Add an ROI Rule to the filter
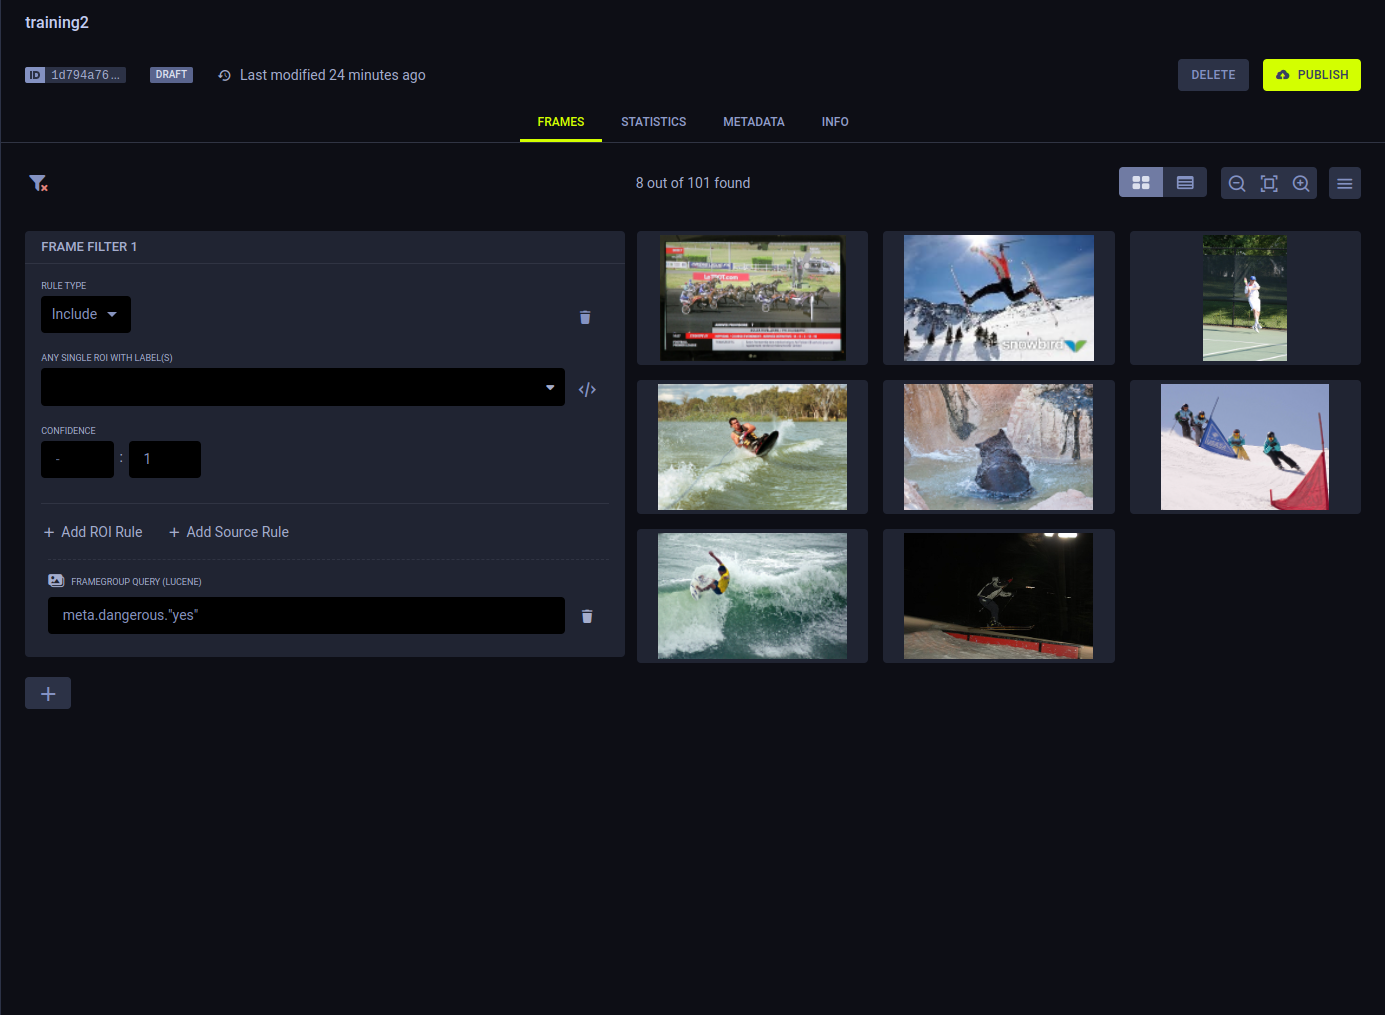 92,531
